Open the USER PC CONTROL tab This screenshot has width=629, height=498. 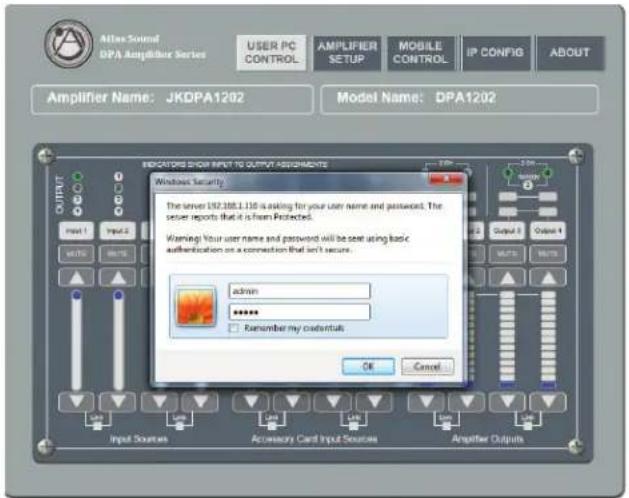tap(271, 53)
